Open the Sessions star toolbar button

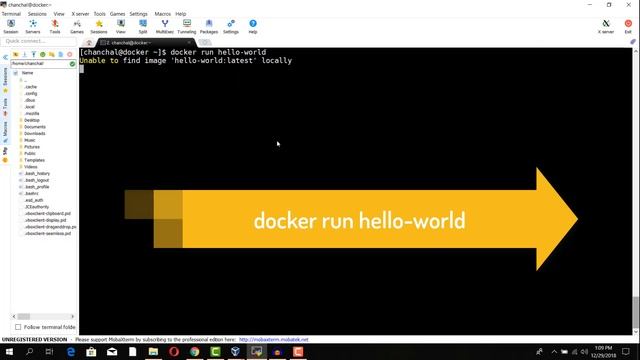click(x=99, y=27)
